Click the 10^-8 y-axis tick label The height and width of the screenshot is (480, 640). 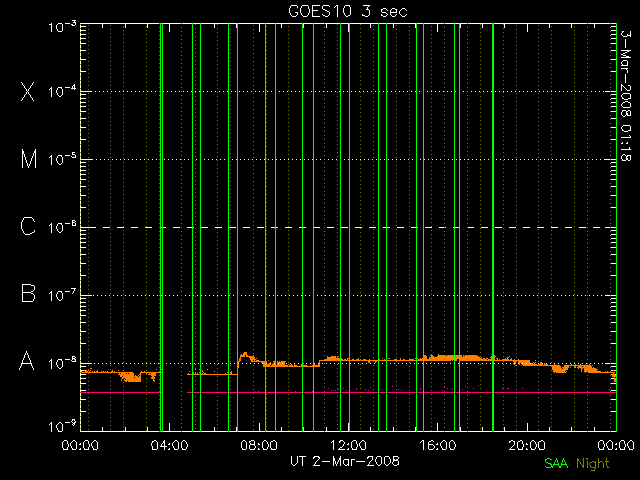(x=62, y=363)
